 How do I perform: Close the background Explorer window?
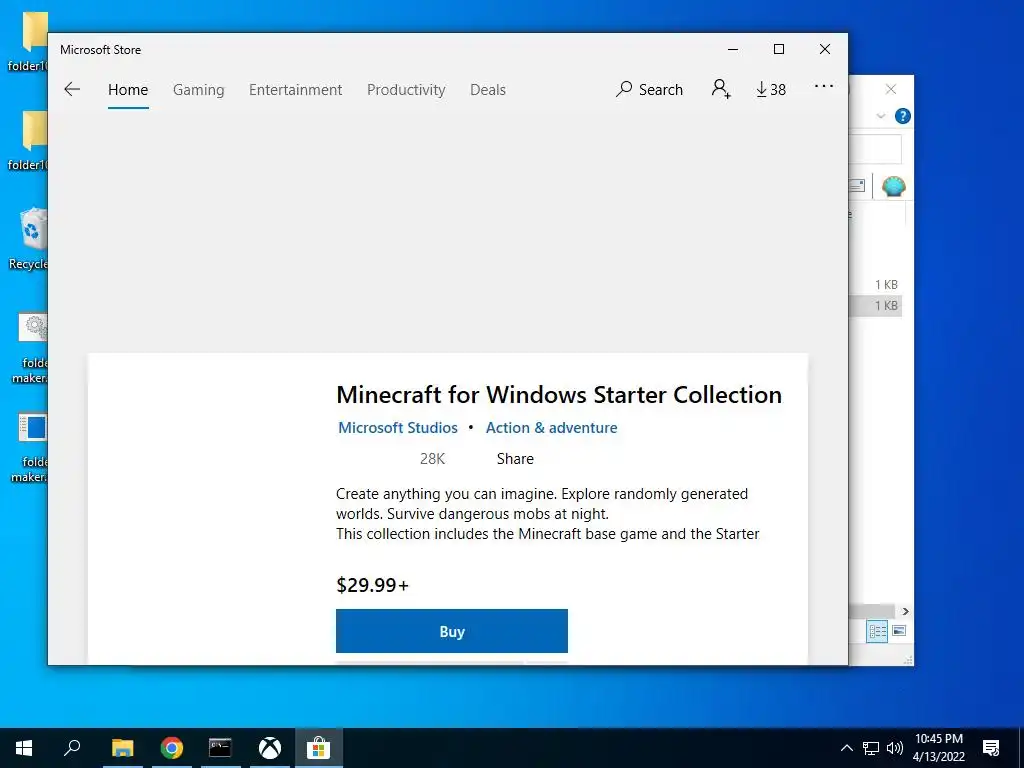891,89
